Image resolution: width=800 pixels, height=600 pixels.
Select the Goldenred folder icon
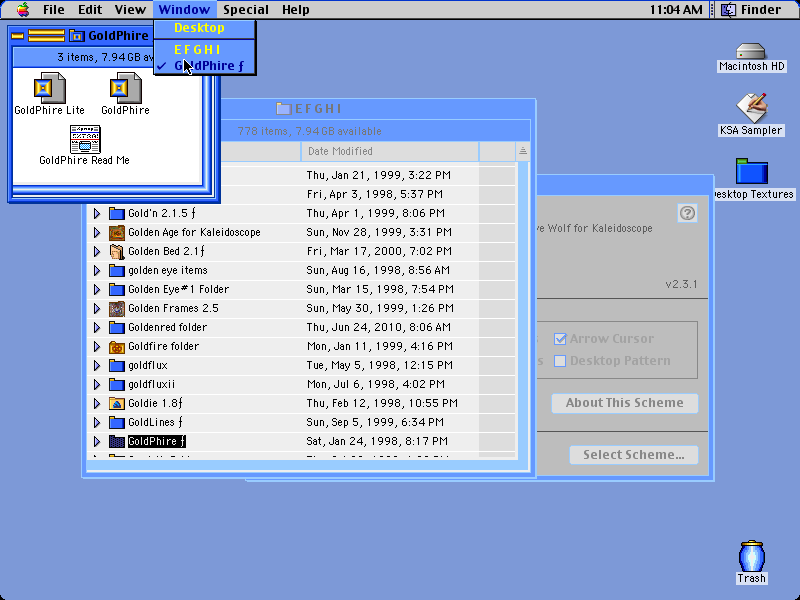[x=117, y=328]
